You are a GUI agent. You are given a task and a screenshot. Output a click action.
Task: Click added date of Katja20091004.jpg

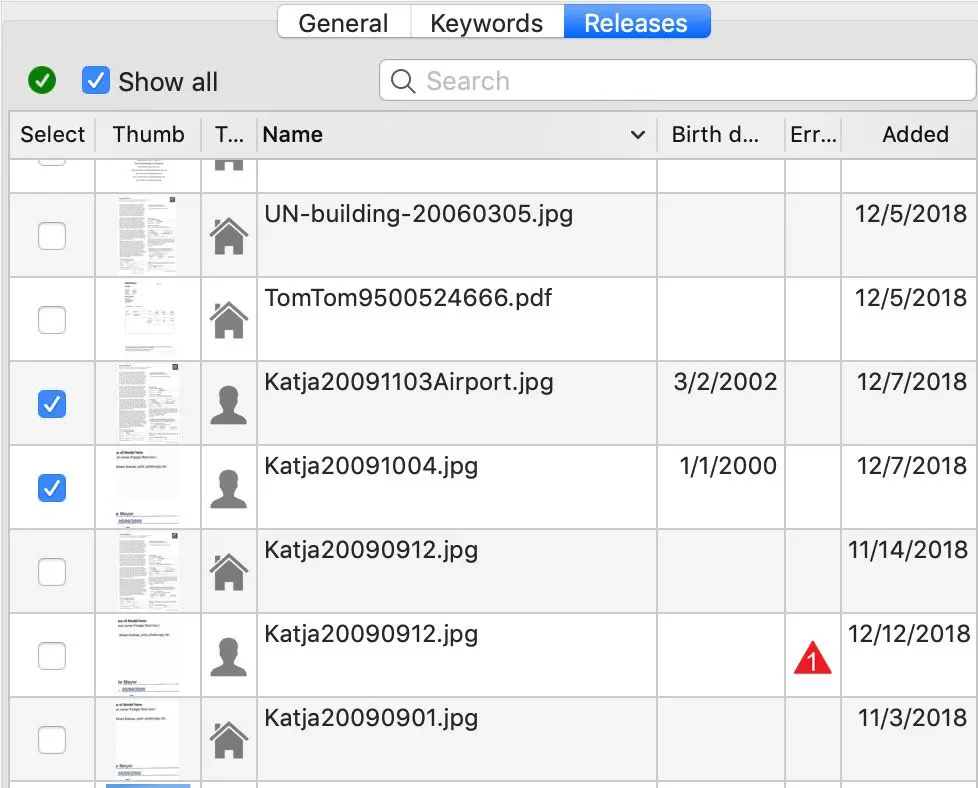pyautogui.click(x=911, y=465)
